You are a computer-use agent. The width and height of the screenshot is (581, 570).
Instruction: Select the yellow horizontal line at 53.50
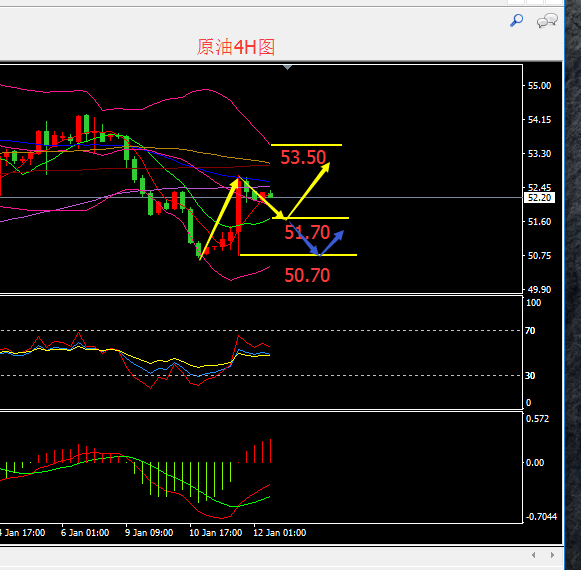(306, 145)
